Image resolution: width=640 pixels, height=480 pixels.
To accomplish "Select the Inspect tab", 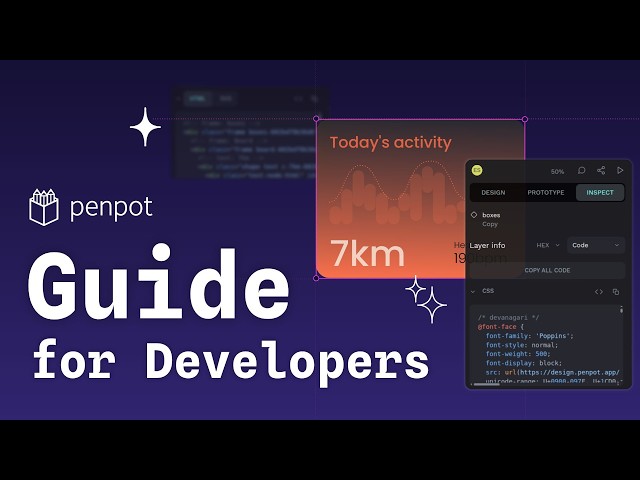I will [600, 193].
